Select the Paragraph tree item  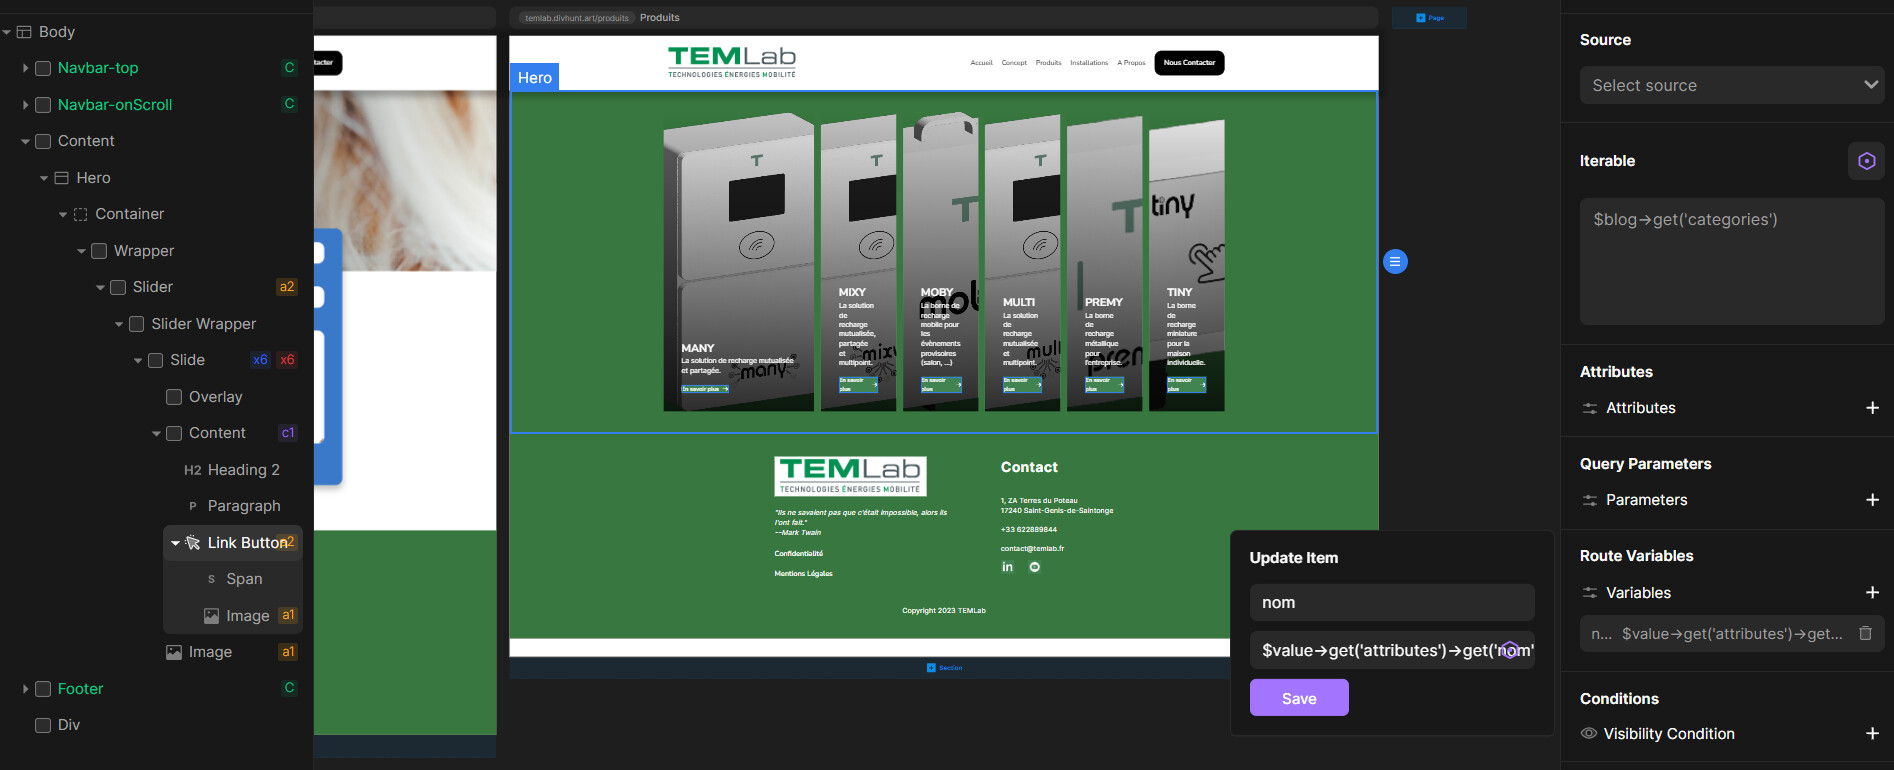pyautogui.click(x=244, y=506)
